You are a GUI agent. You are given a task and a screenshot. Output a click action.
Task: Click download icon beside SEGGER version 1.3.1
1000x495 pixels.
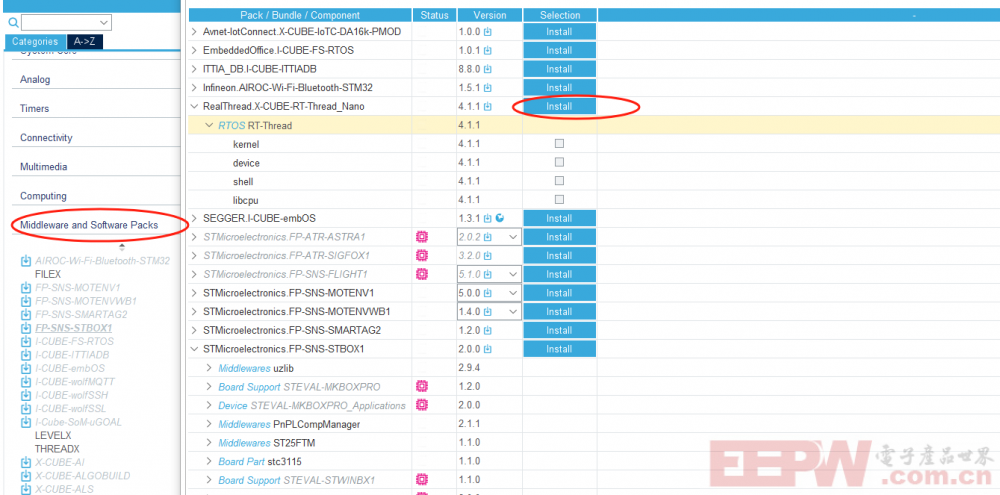tap(488, 218)
